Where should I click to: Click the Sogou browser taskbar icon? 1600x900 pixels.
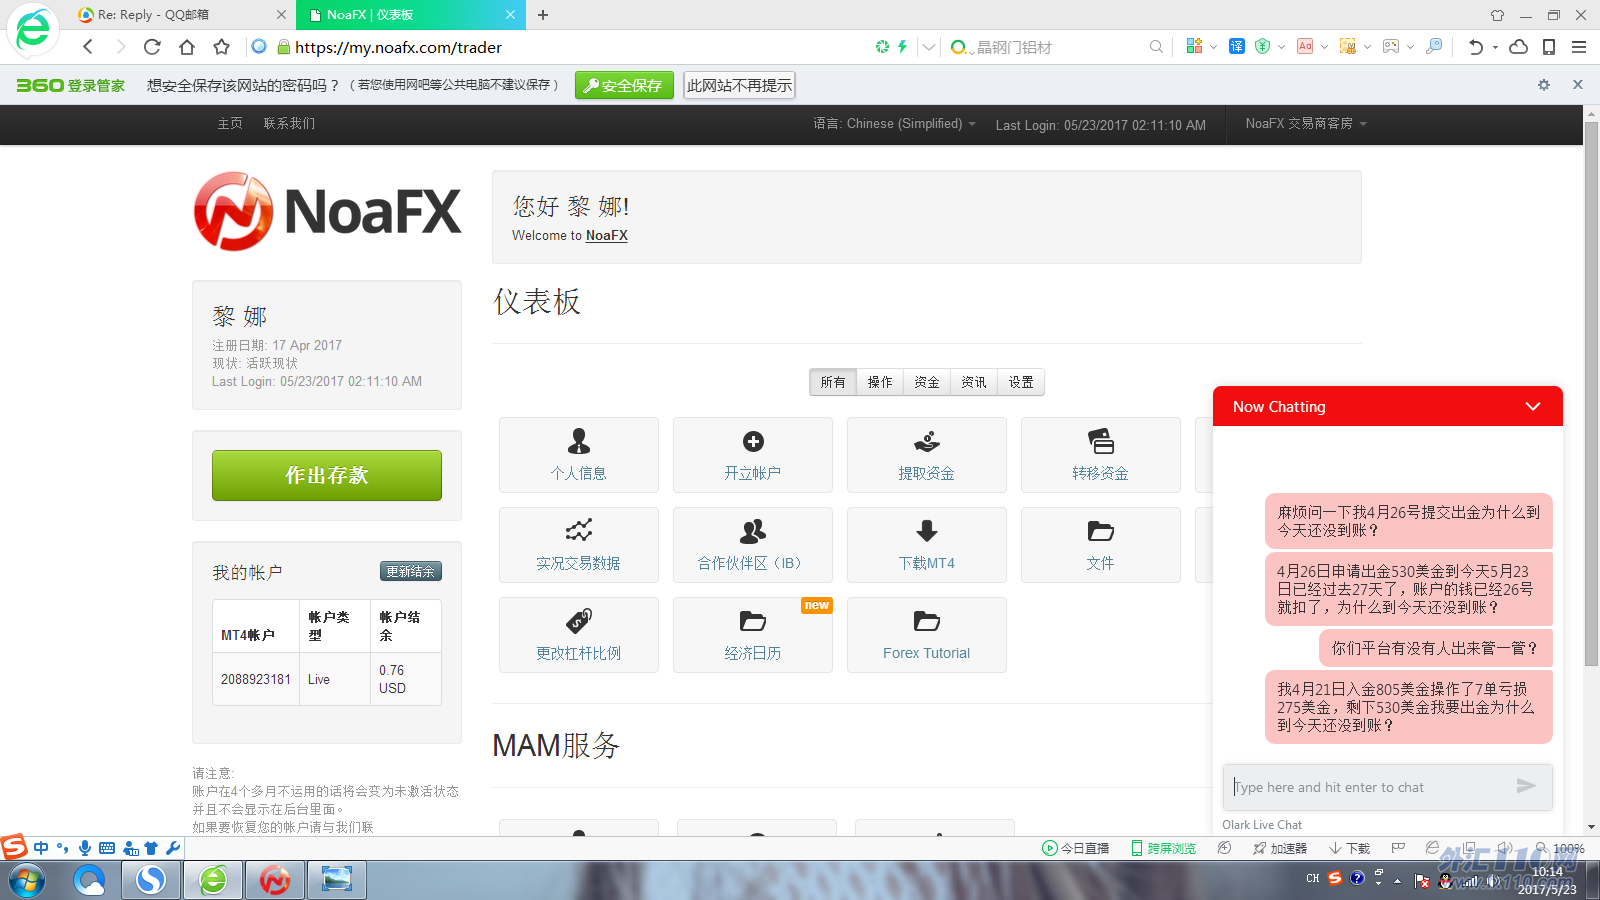[x=151, y=880]
